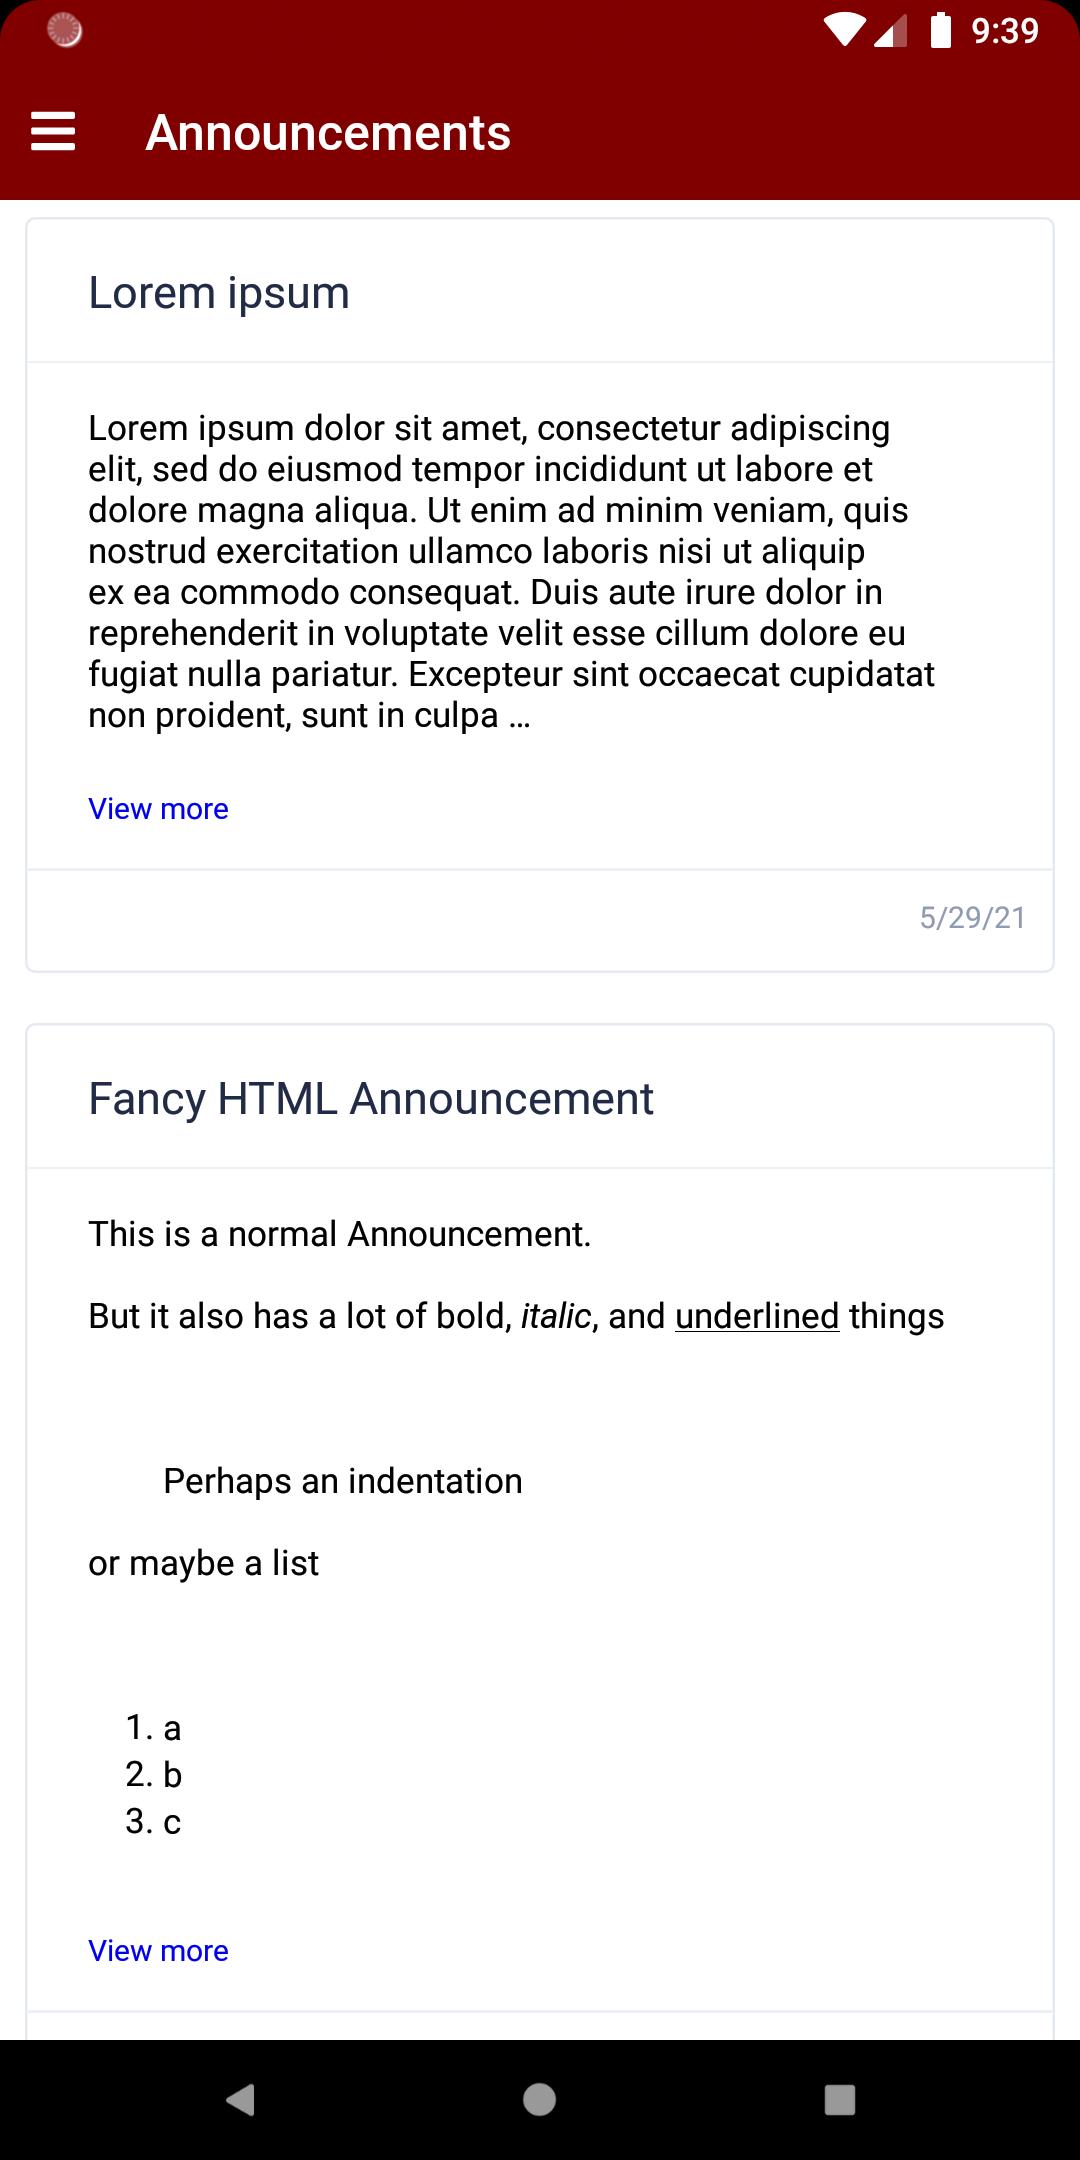Open the recent apps square button
Screen dimensions: 1080x2160
click(839, 2099)
